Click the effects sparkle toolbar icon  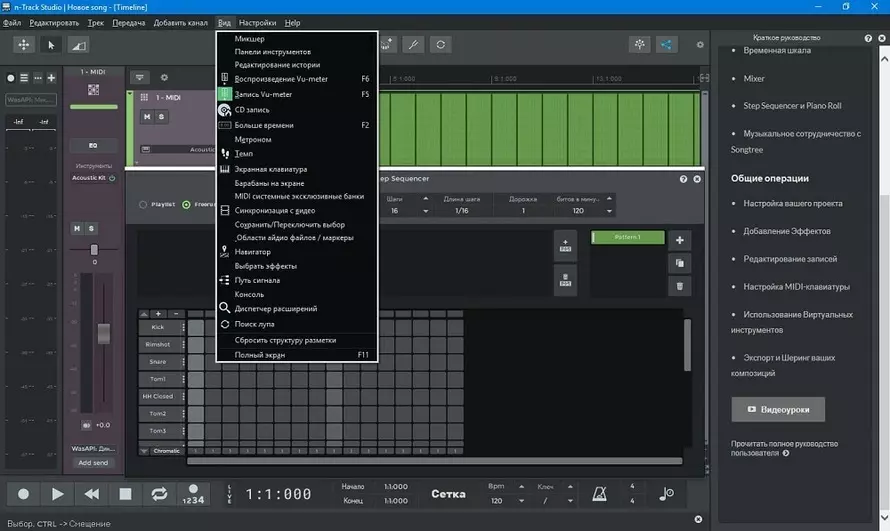coord(640,44)
